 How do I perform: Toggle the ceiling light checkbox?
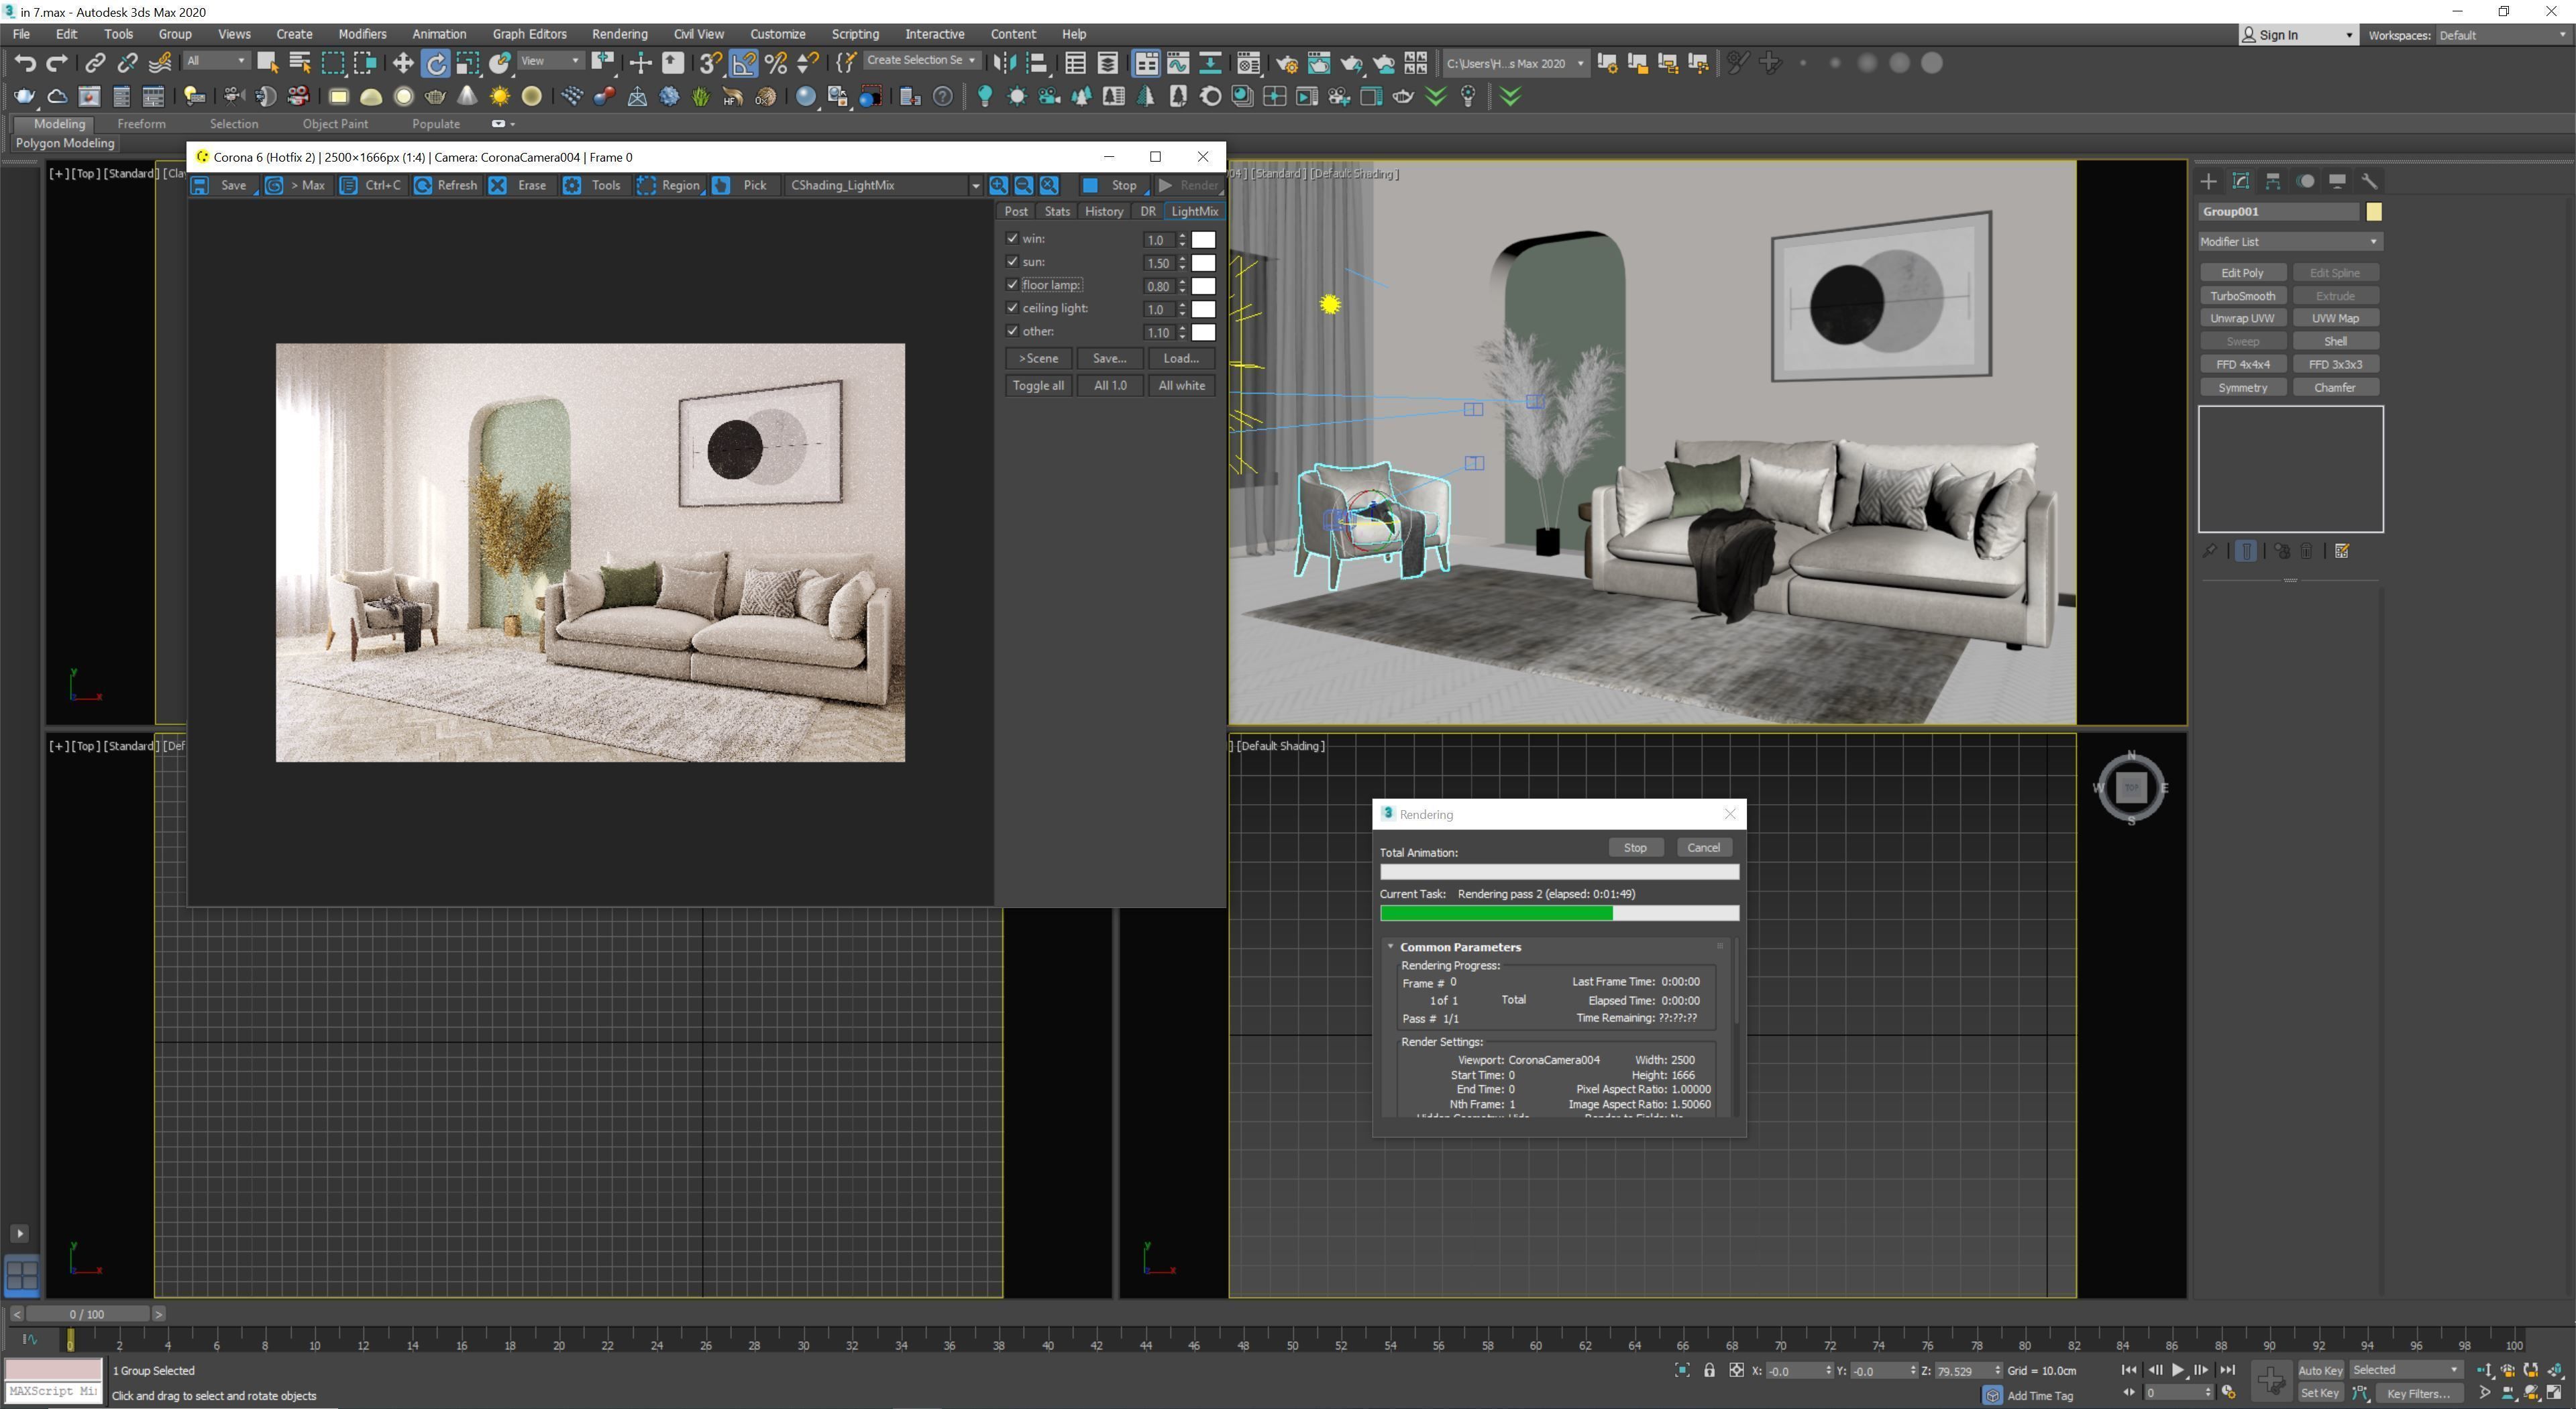(x=1012, y=308)
